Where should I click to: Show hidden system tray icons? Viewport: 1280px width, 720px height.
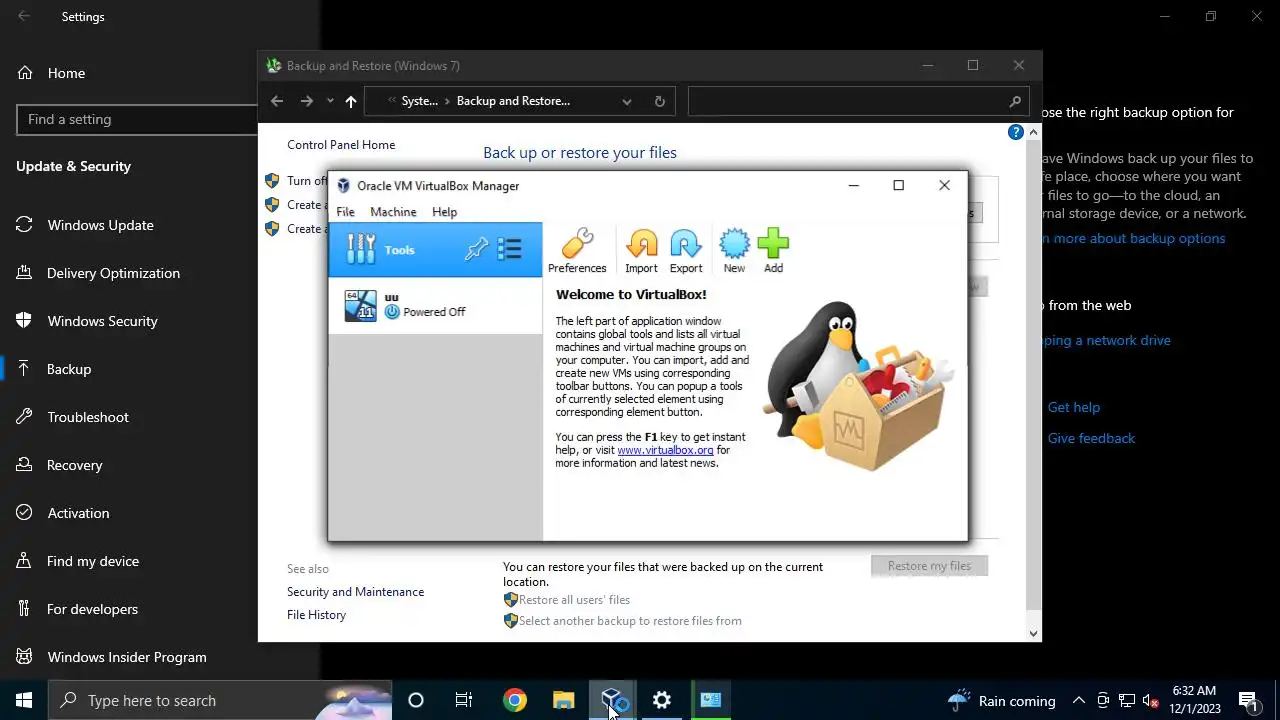[1079, 700]
